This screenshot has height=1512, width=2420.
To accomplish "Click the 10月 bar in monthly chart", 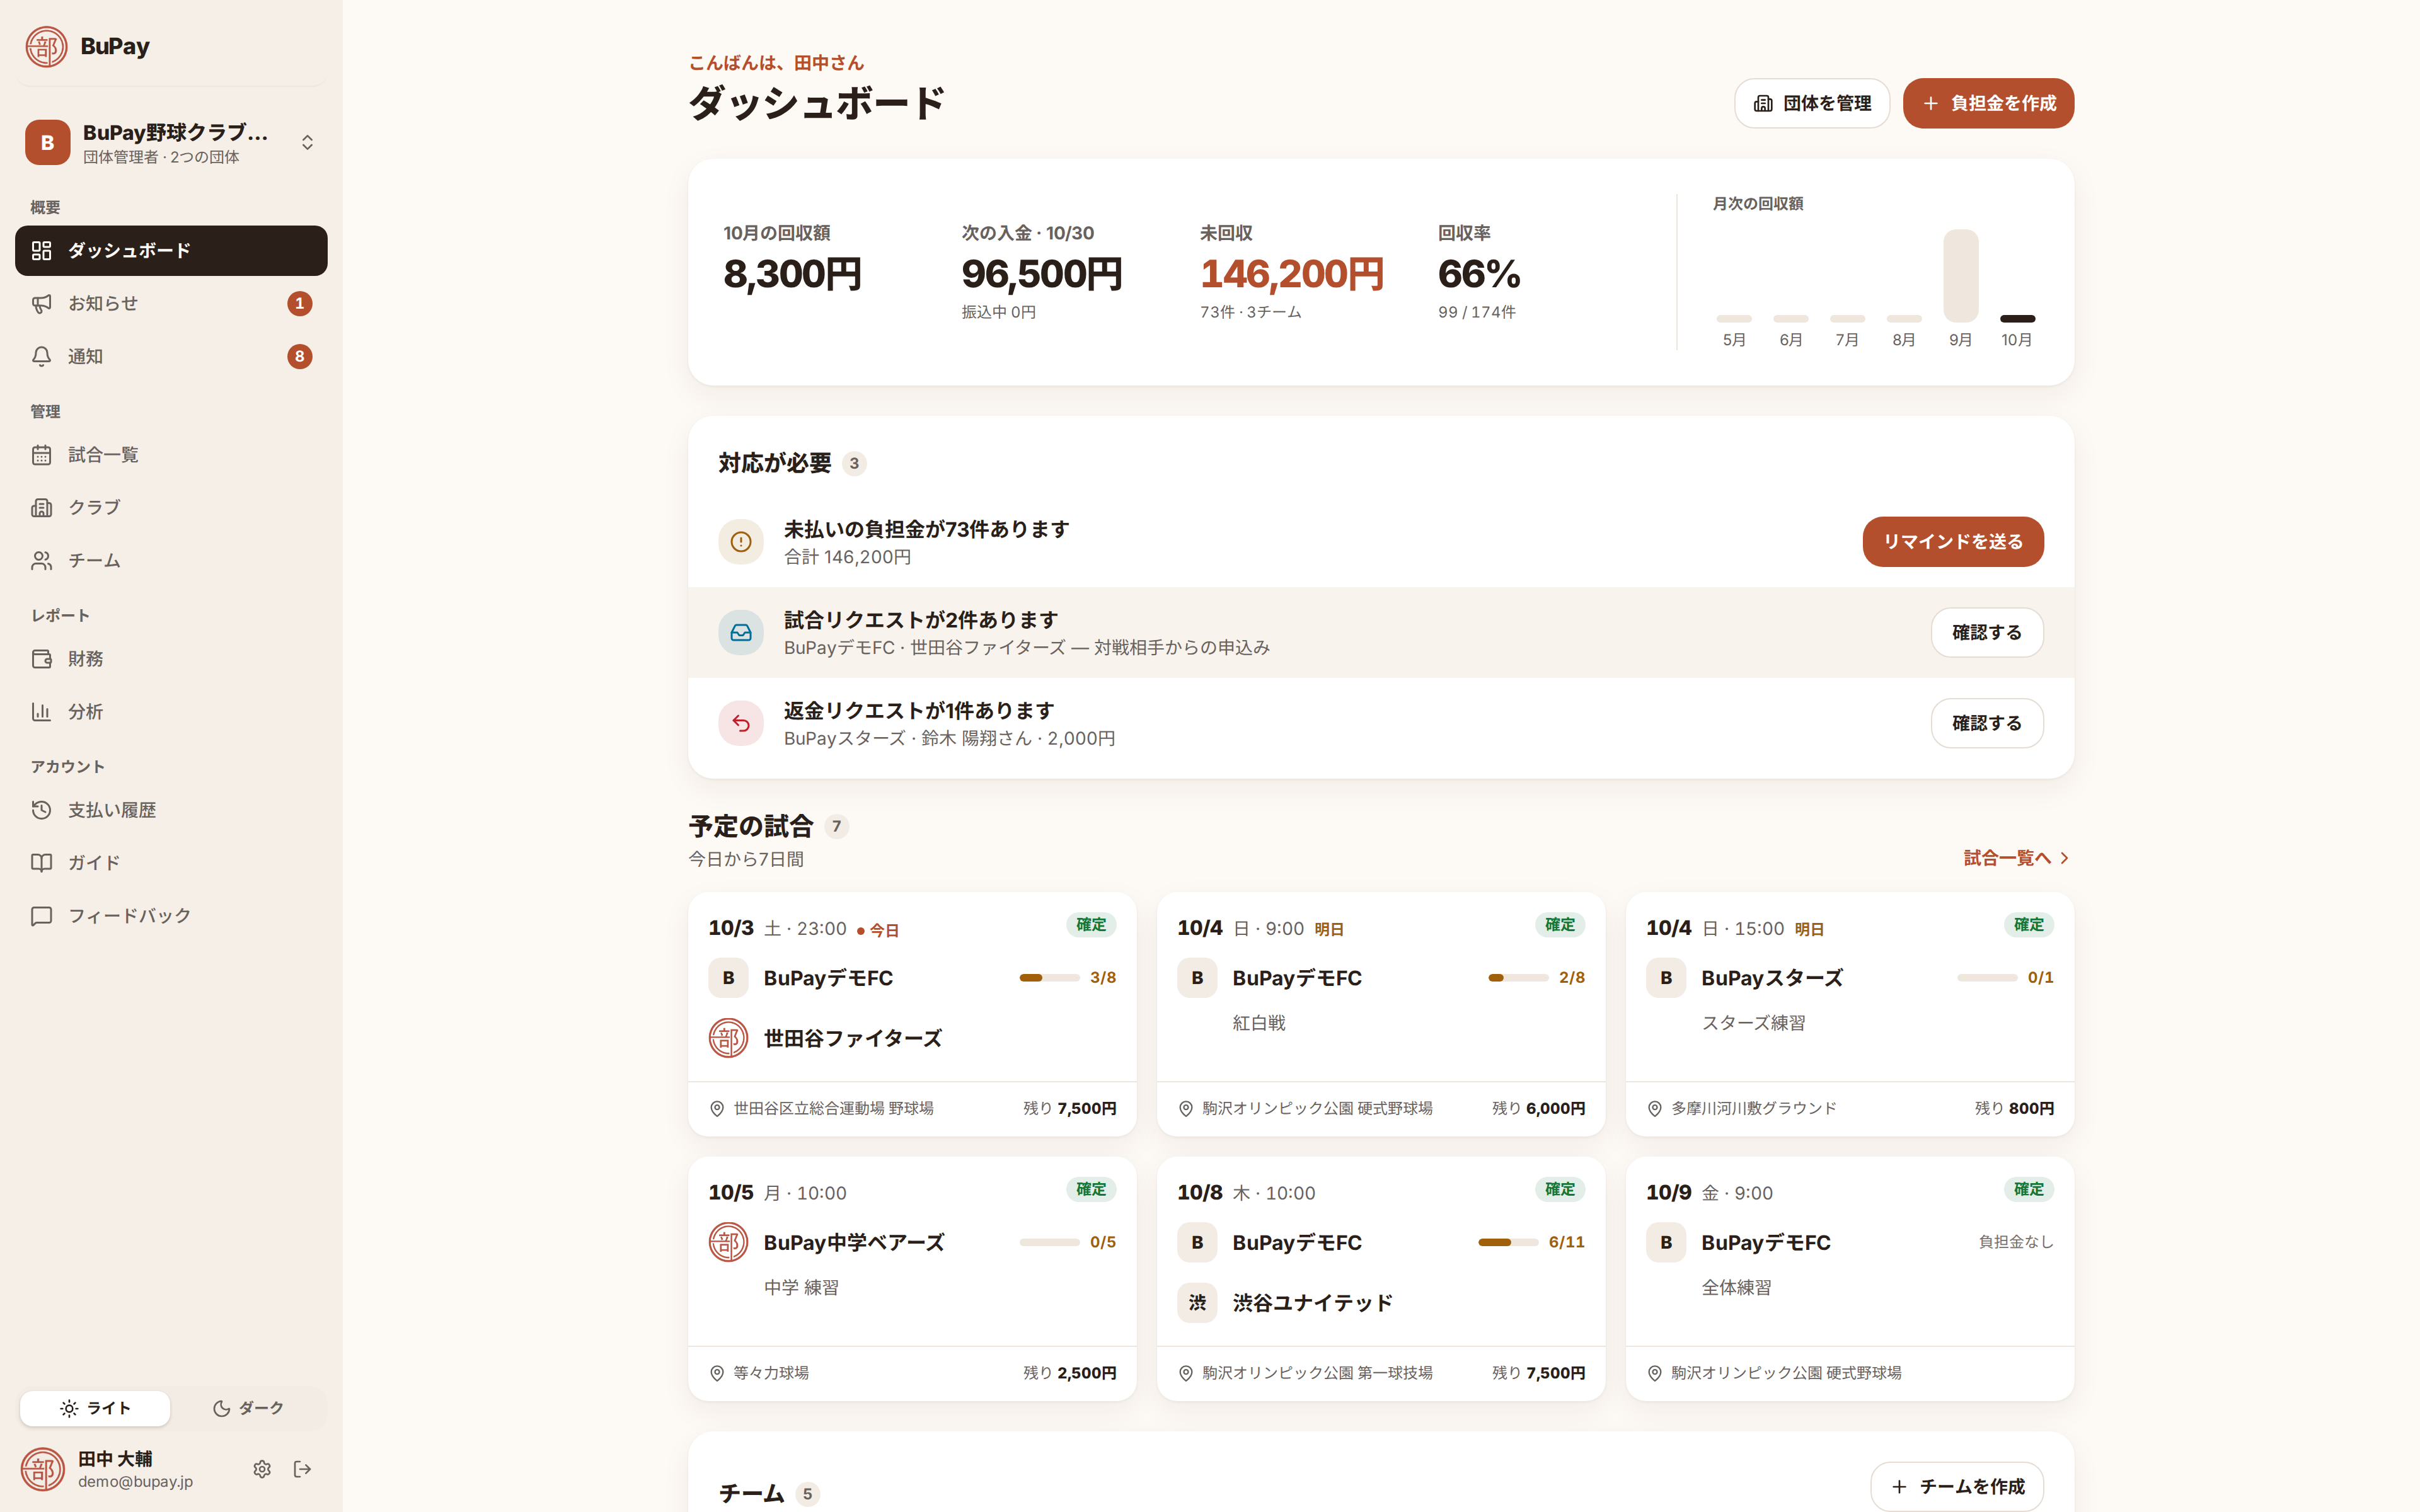I will 2017,318.
